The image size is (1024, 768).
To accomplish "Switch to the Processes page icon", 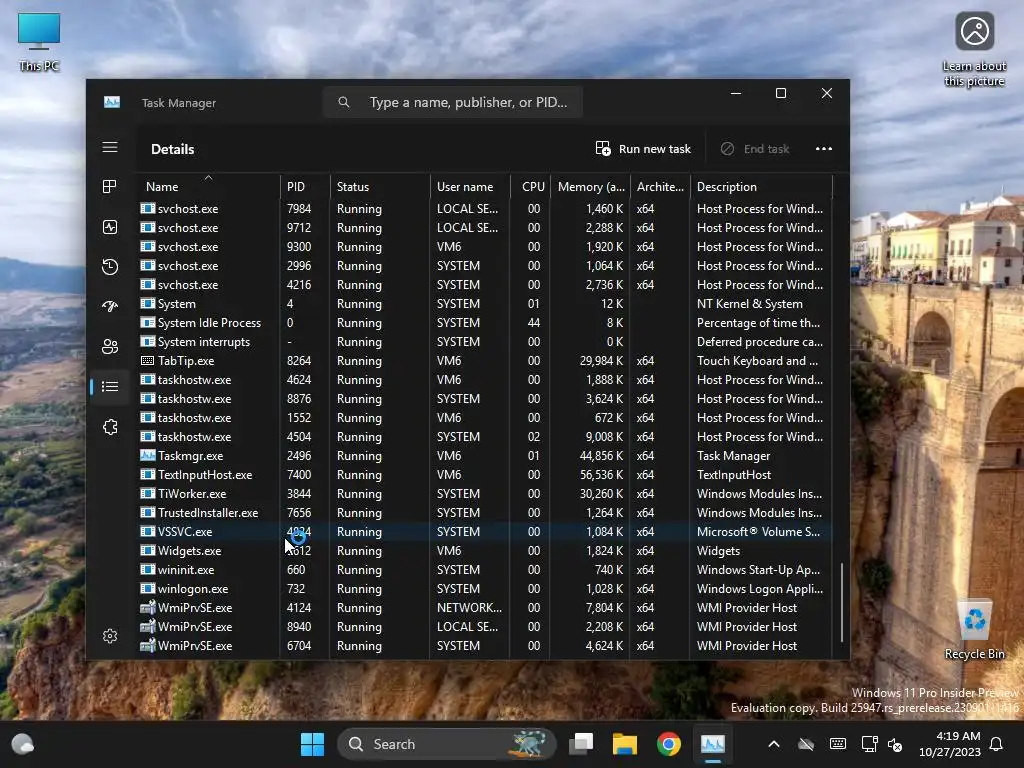I will pos(110,187).
